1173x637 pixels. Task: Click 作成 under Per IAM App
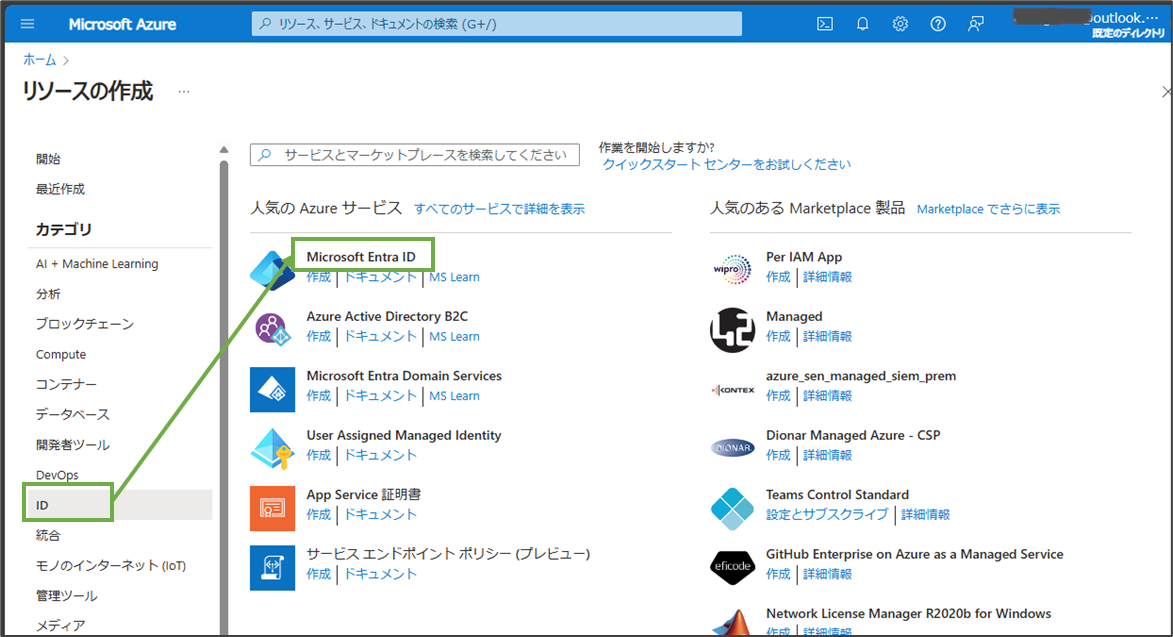coord(778,277)
